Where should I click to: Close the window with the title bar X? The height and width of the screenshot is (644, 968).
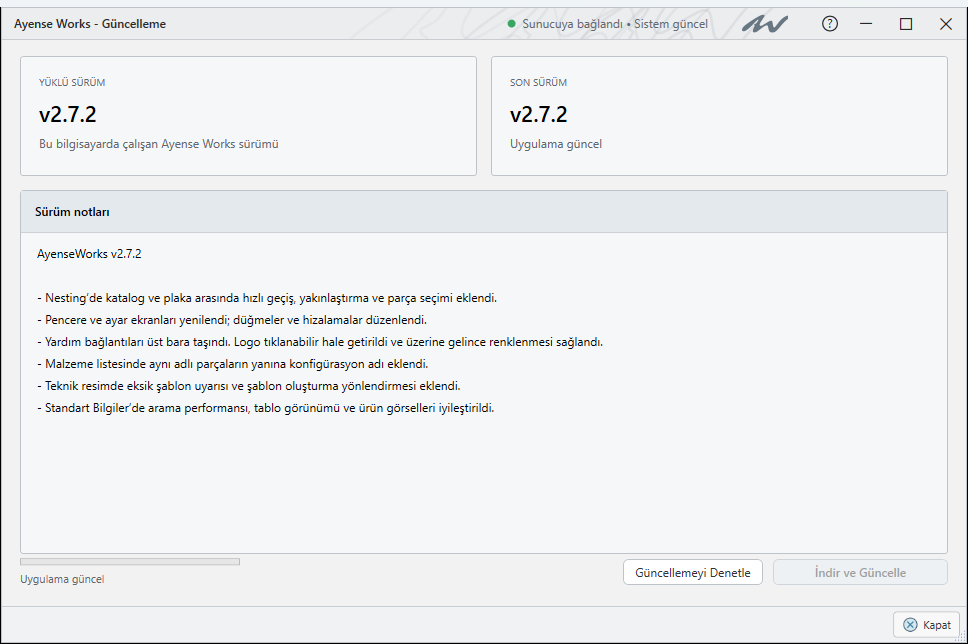coord(945,24)
